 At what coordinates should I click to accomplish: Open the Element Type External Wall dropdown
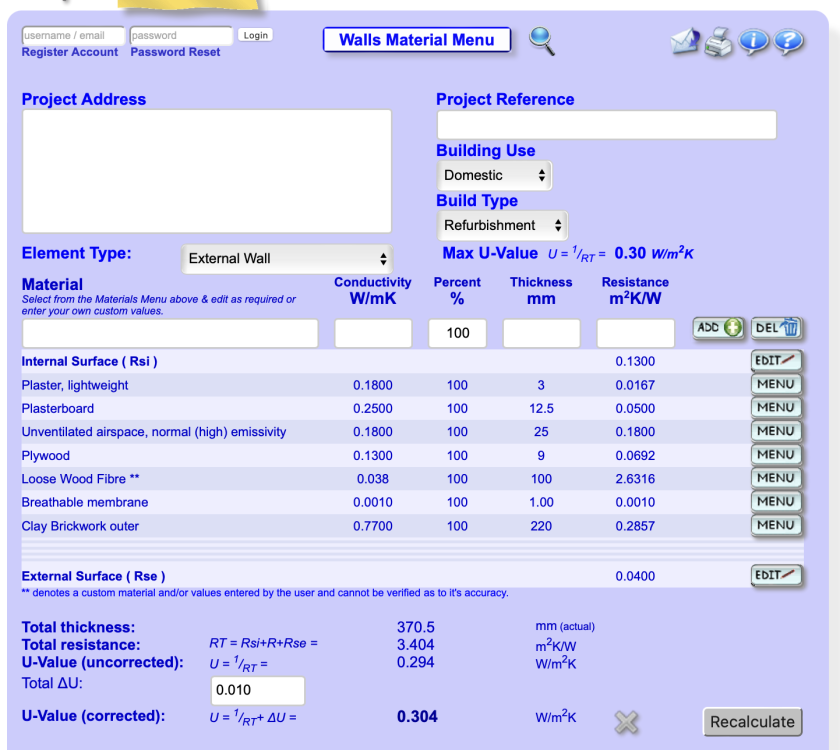pyautogui.click(x=287, y=259)
